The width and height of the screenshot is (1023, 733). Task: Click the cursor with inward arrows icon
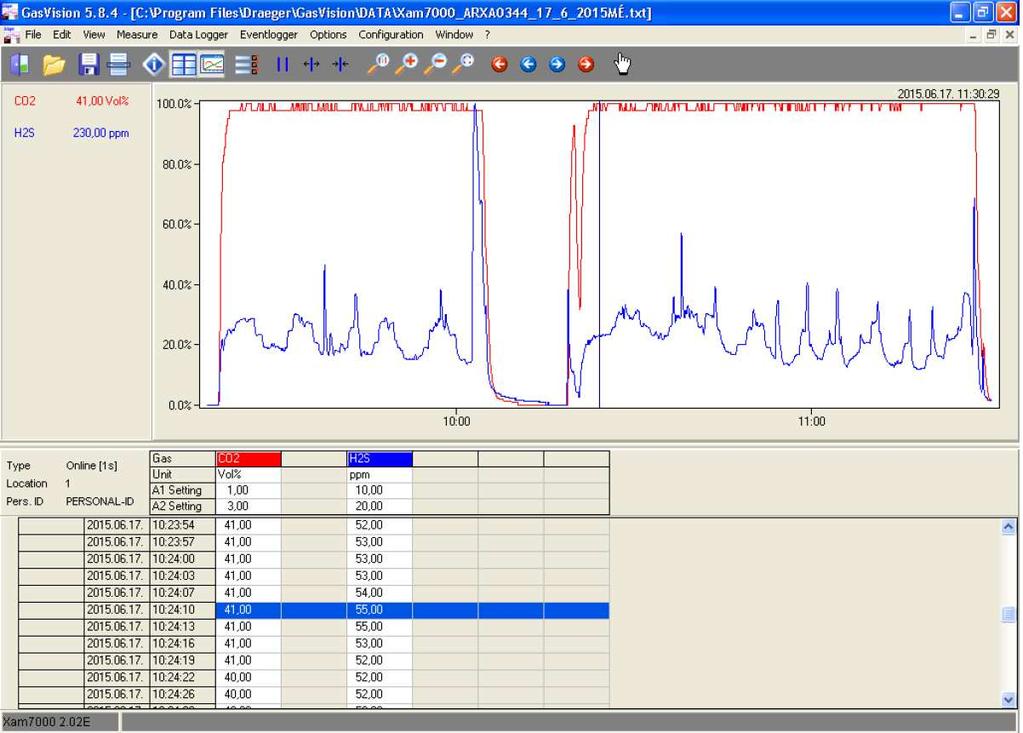[x=340, y=64]
